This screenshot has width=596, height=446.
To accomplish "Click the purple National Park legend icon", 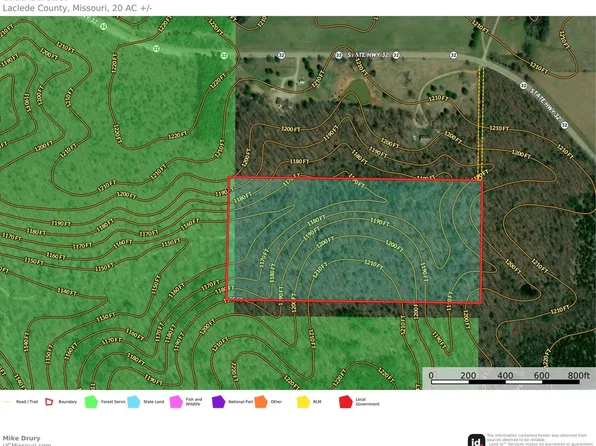I will tap(218, 402).
